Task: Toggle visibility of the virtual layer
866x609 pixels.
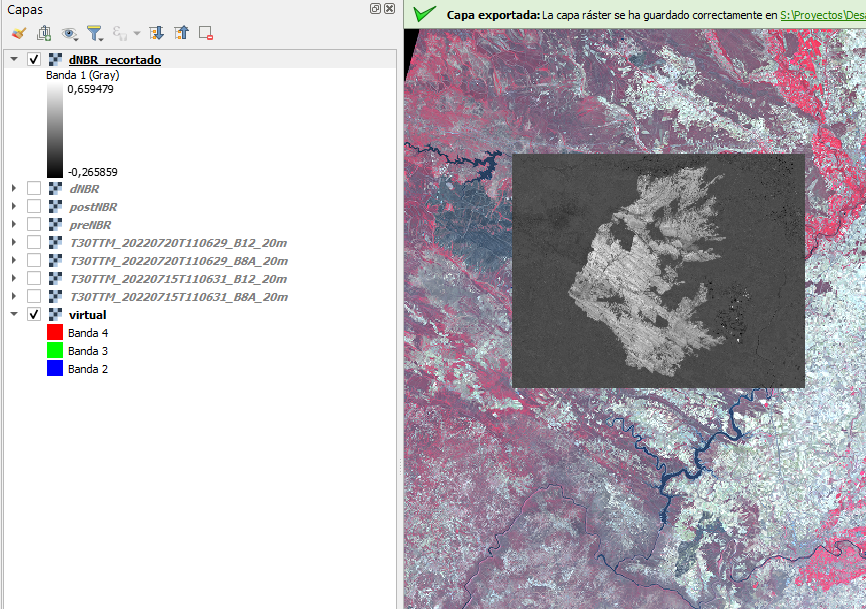Action: coord(34,315)
